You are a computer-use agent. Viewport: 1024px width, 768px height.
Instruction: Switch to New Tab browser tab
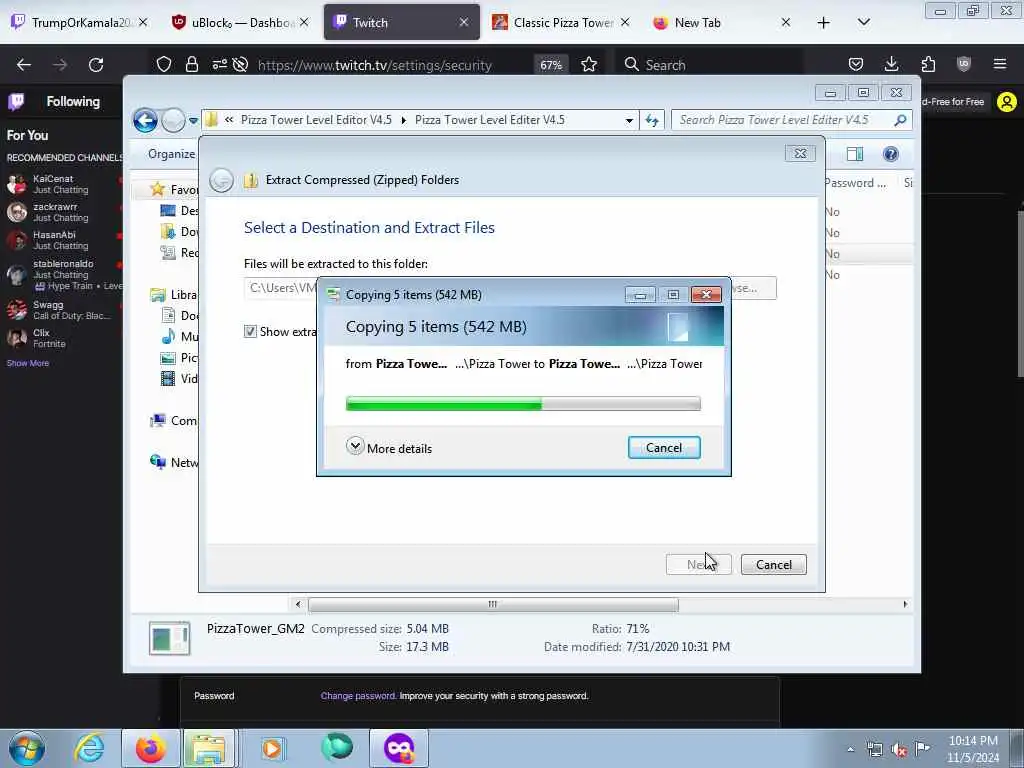coord(721,23)
